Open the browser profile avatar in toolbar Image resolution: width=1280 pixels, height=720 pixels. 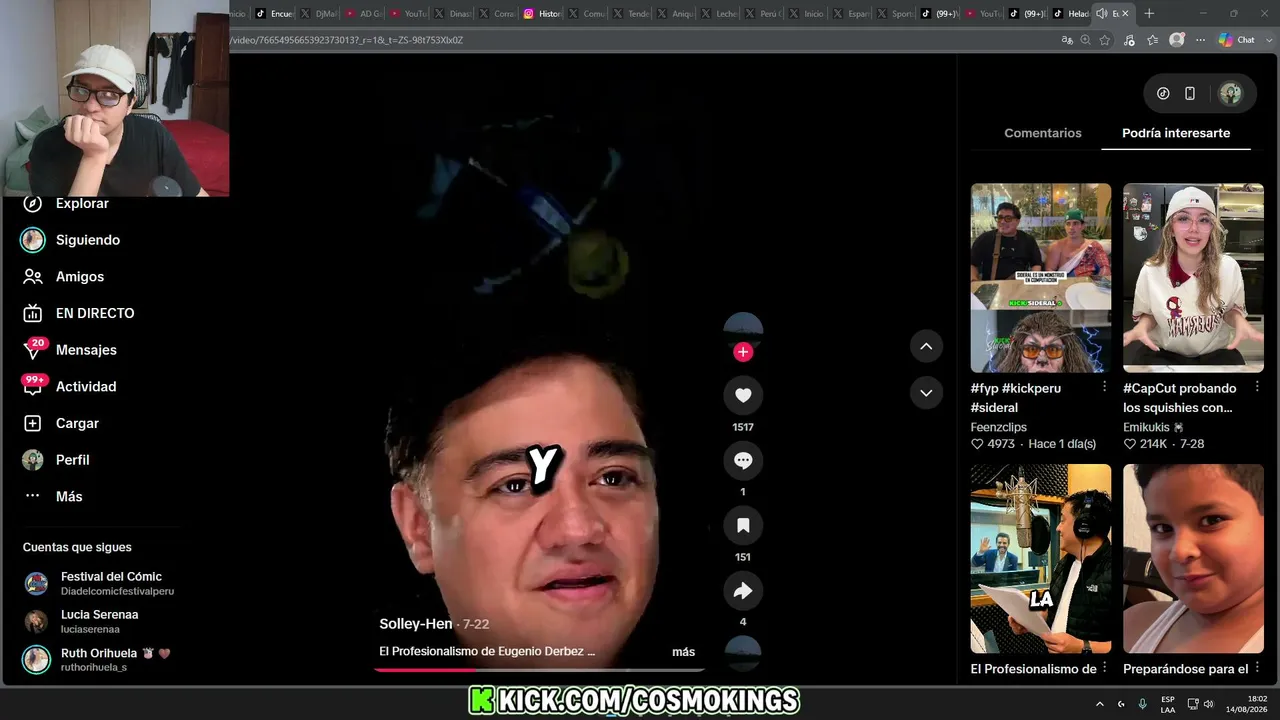point(1177,40)
